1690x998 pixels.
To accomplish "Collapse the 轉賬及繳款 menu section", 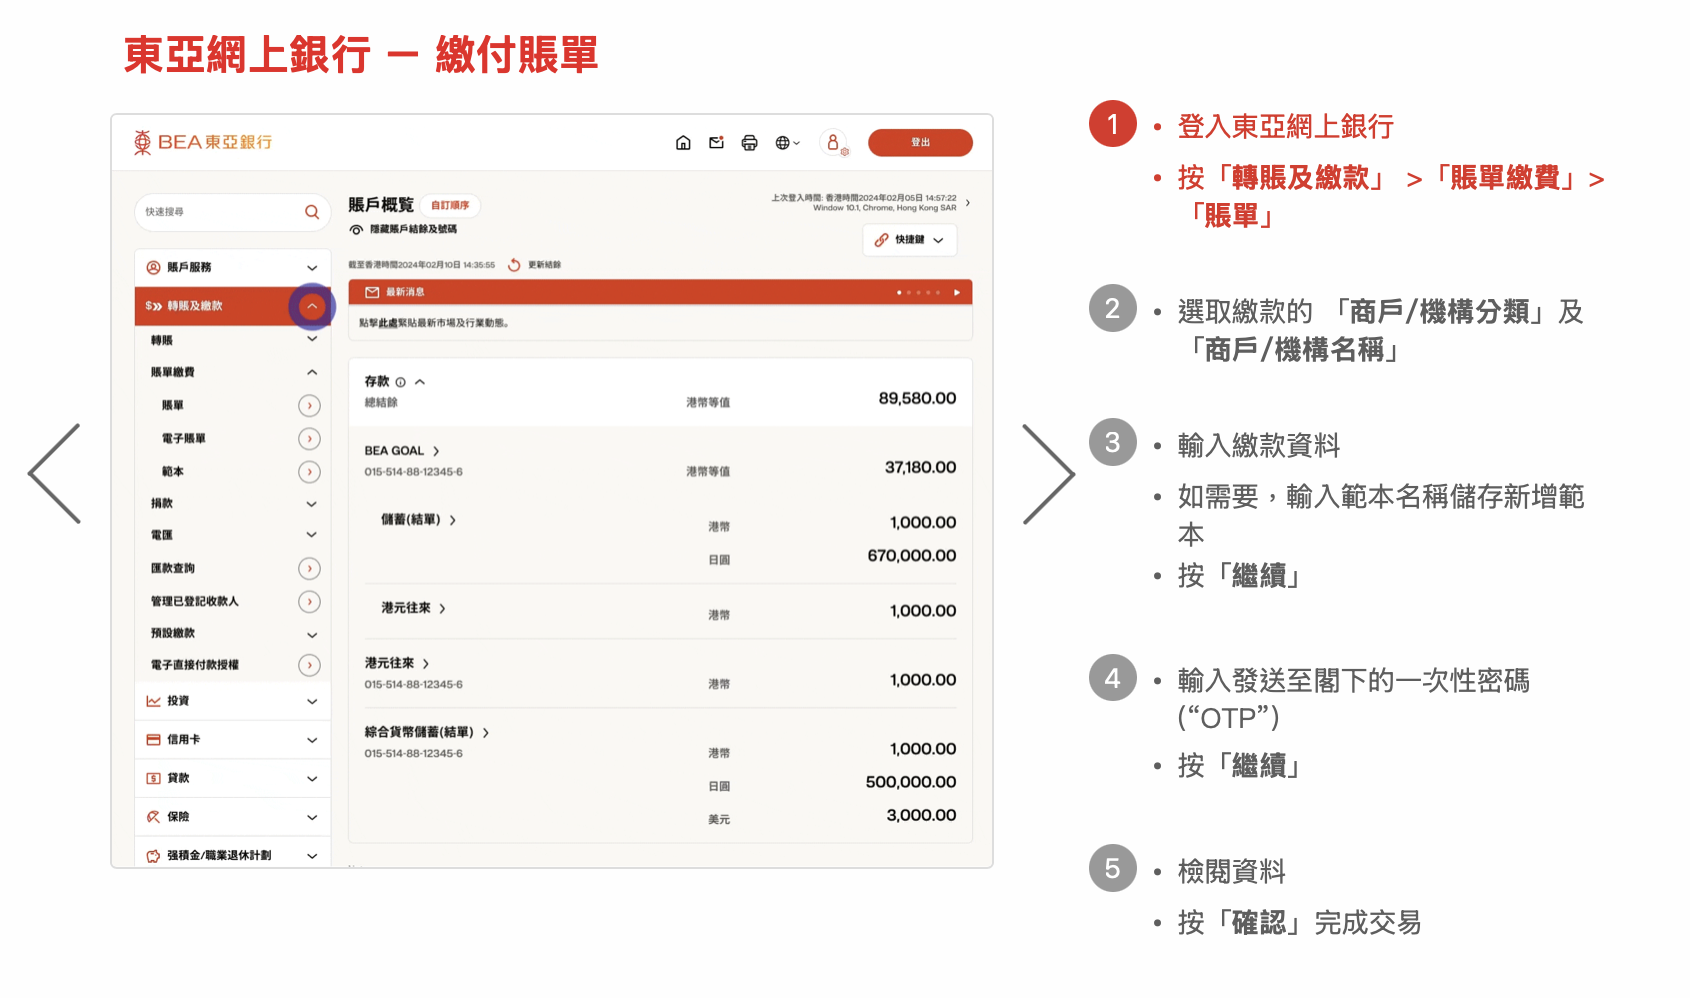I will point(312,306).
